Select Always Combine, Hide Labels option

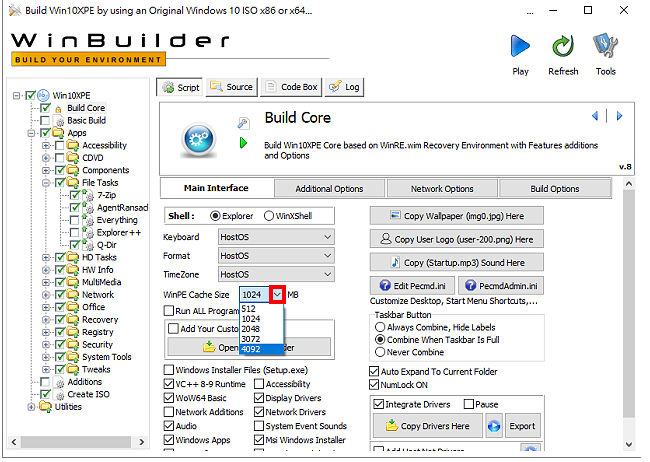click(x=380, y=327)
